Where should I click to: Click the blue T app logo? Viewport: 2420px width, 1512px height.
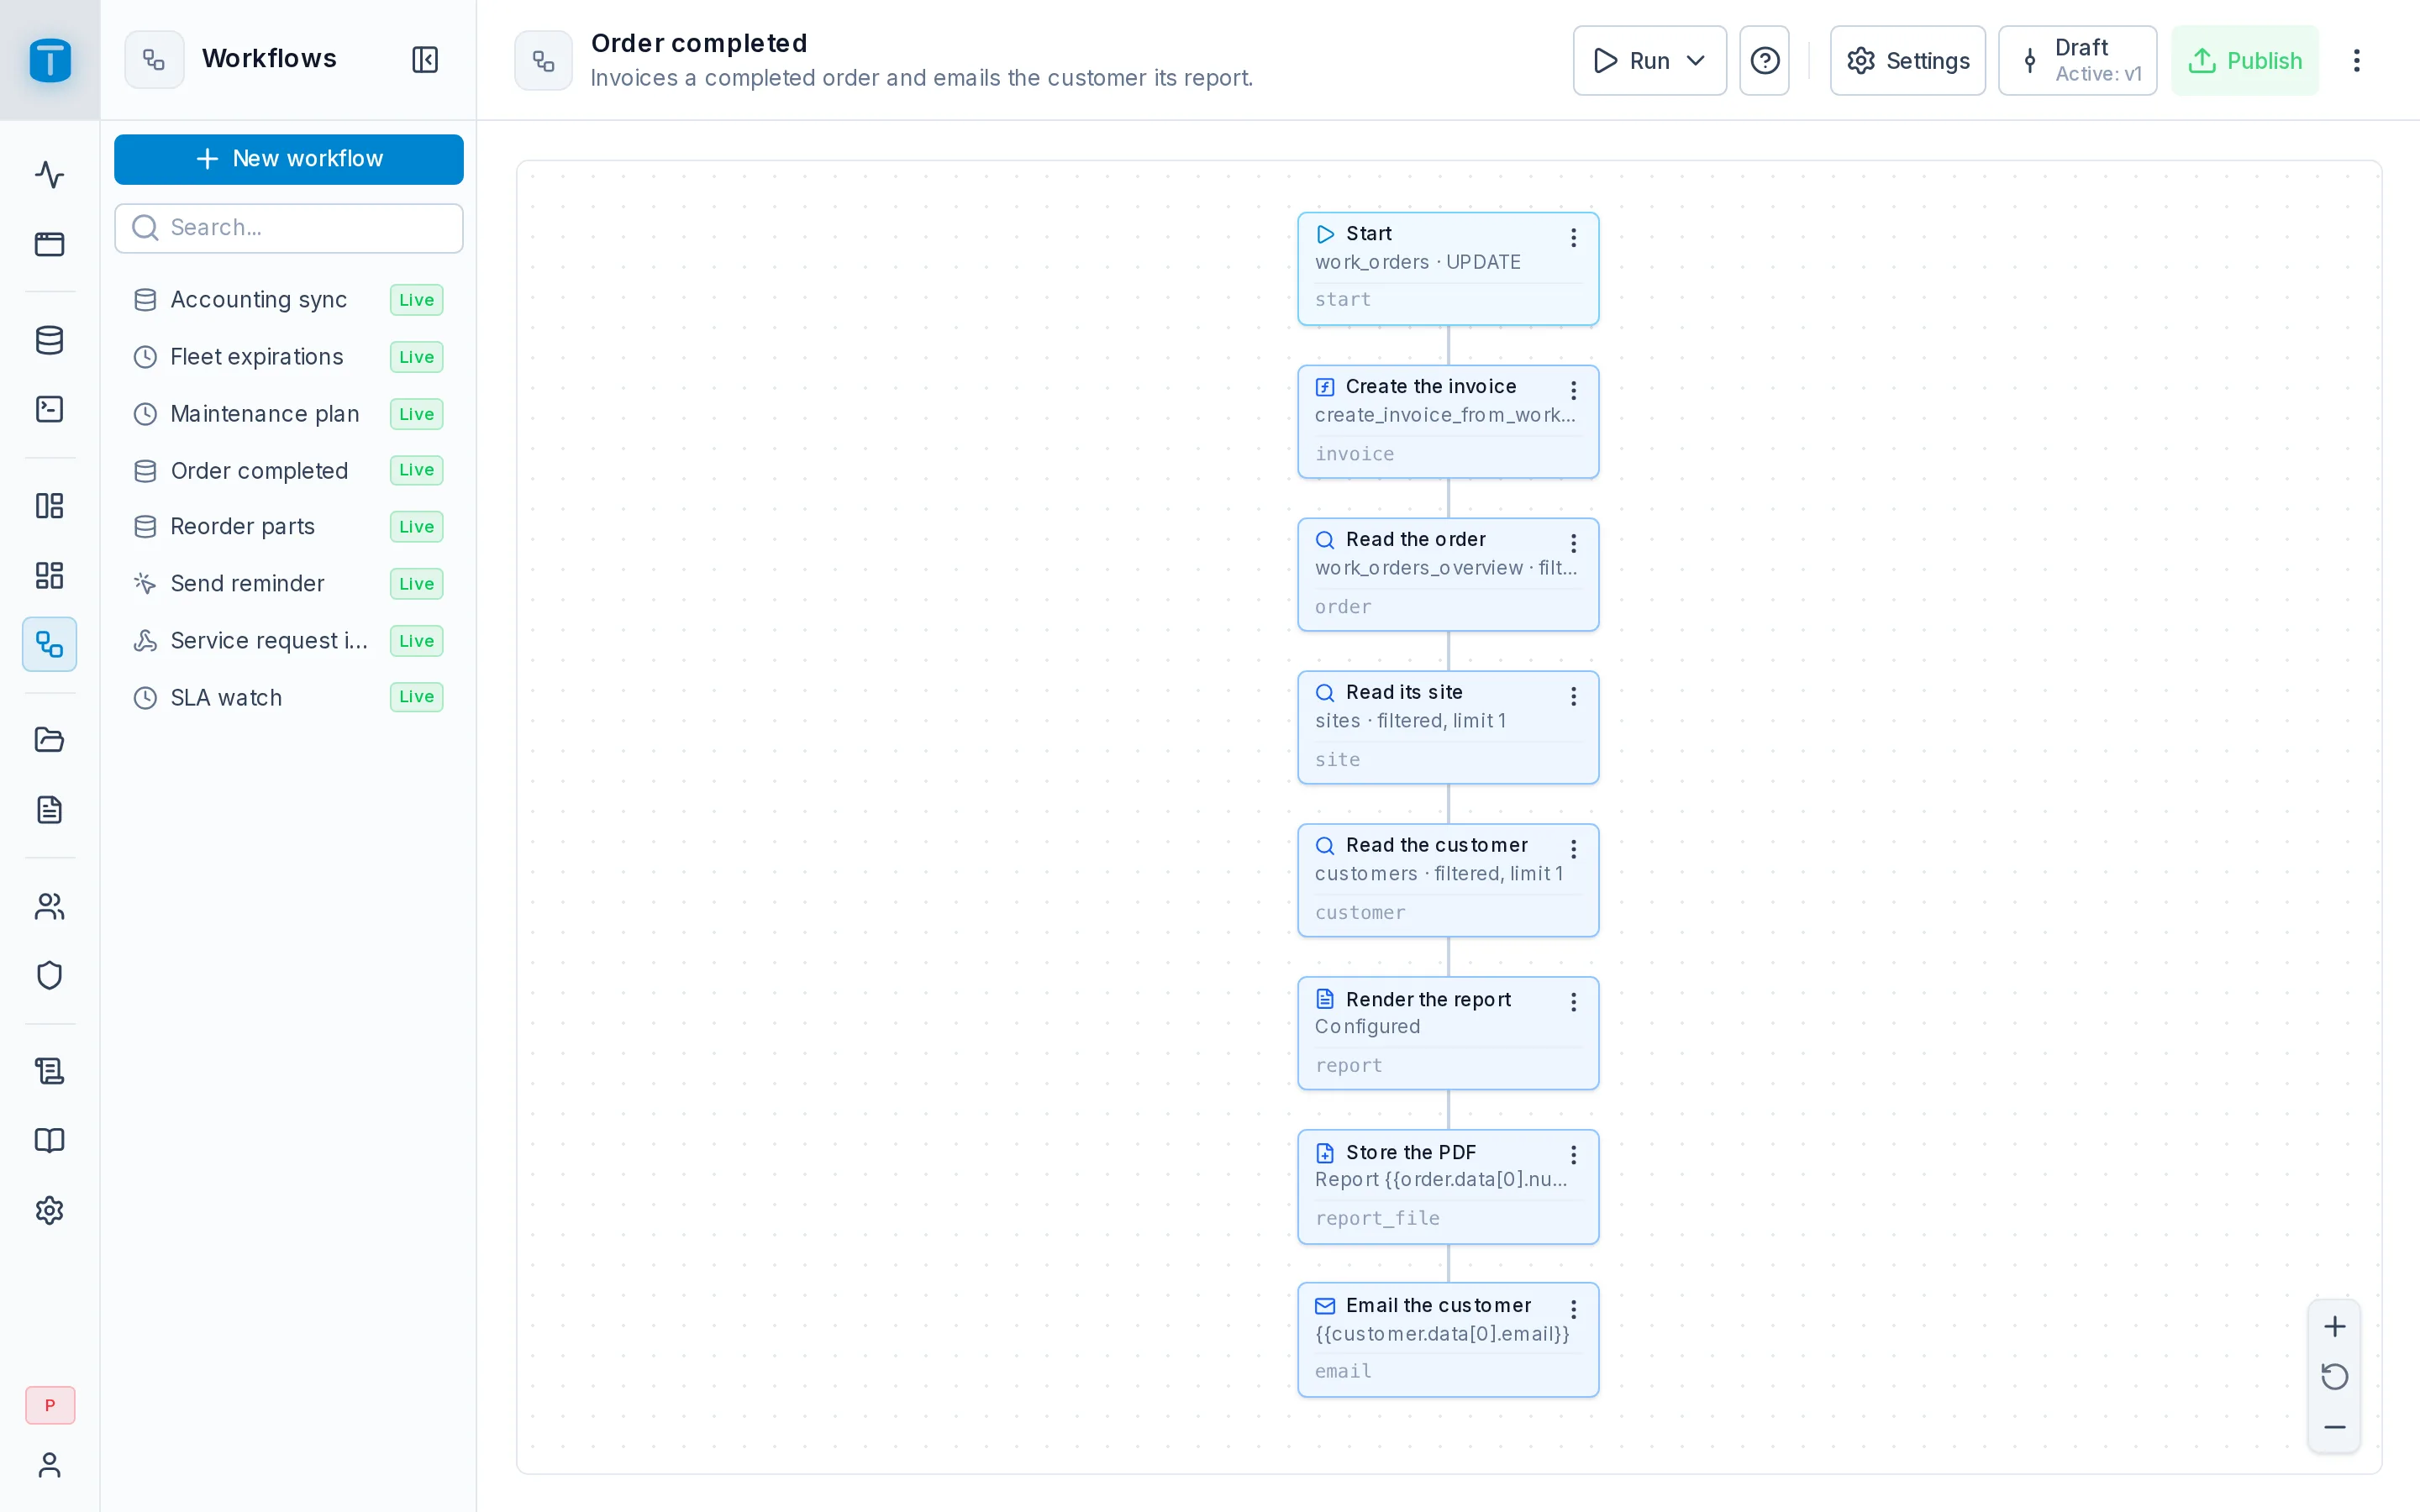(x=50, y=60)
